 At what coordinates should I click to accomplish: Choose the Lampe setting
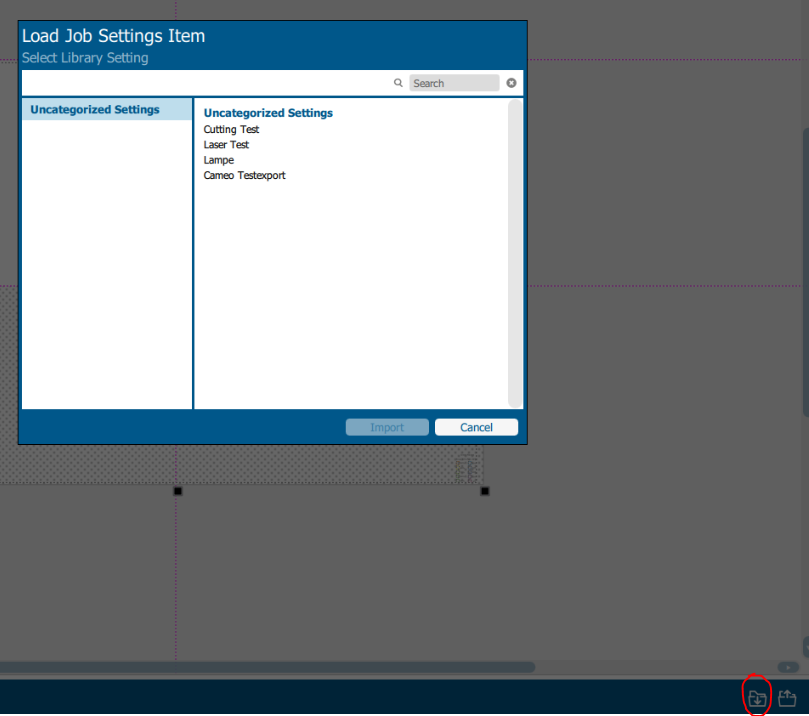pyautogui.click(x=219, y=160)
